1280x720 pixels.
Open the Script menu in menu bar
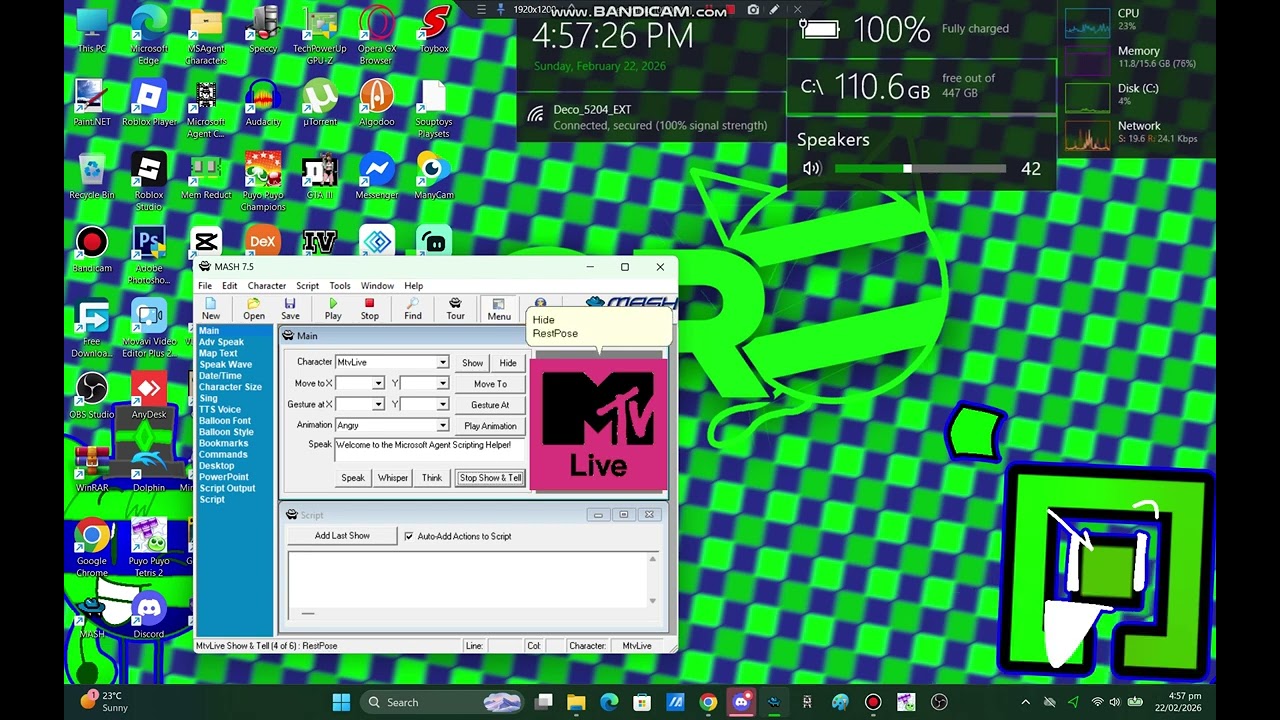click(307, 286)
